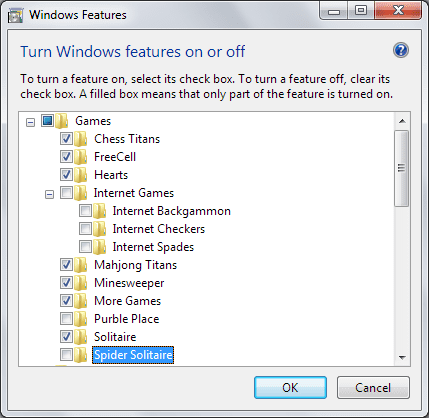Collapse the Games tree node

click(x=30, y=123)
